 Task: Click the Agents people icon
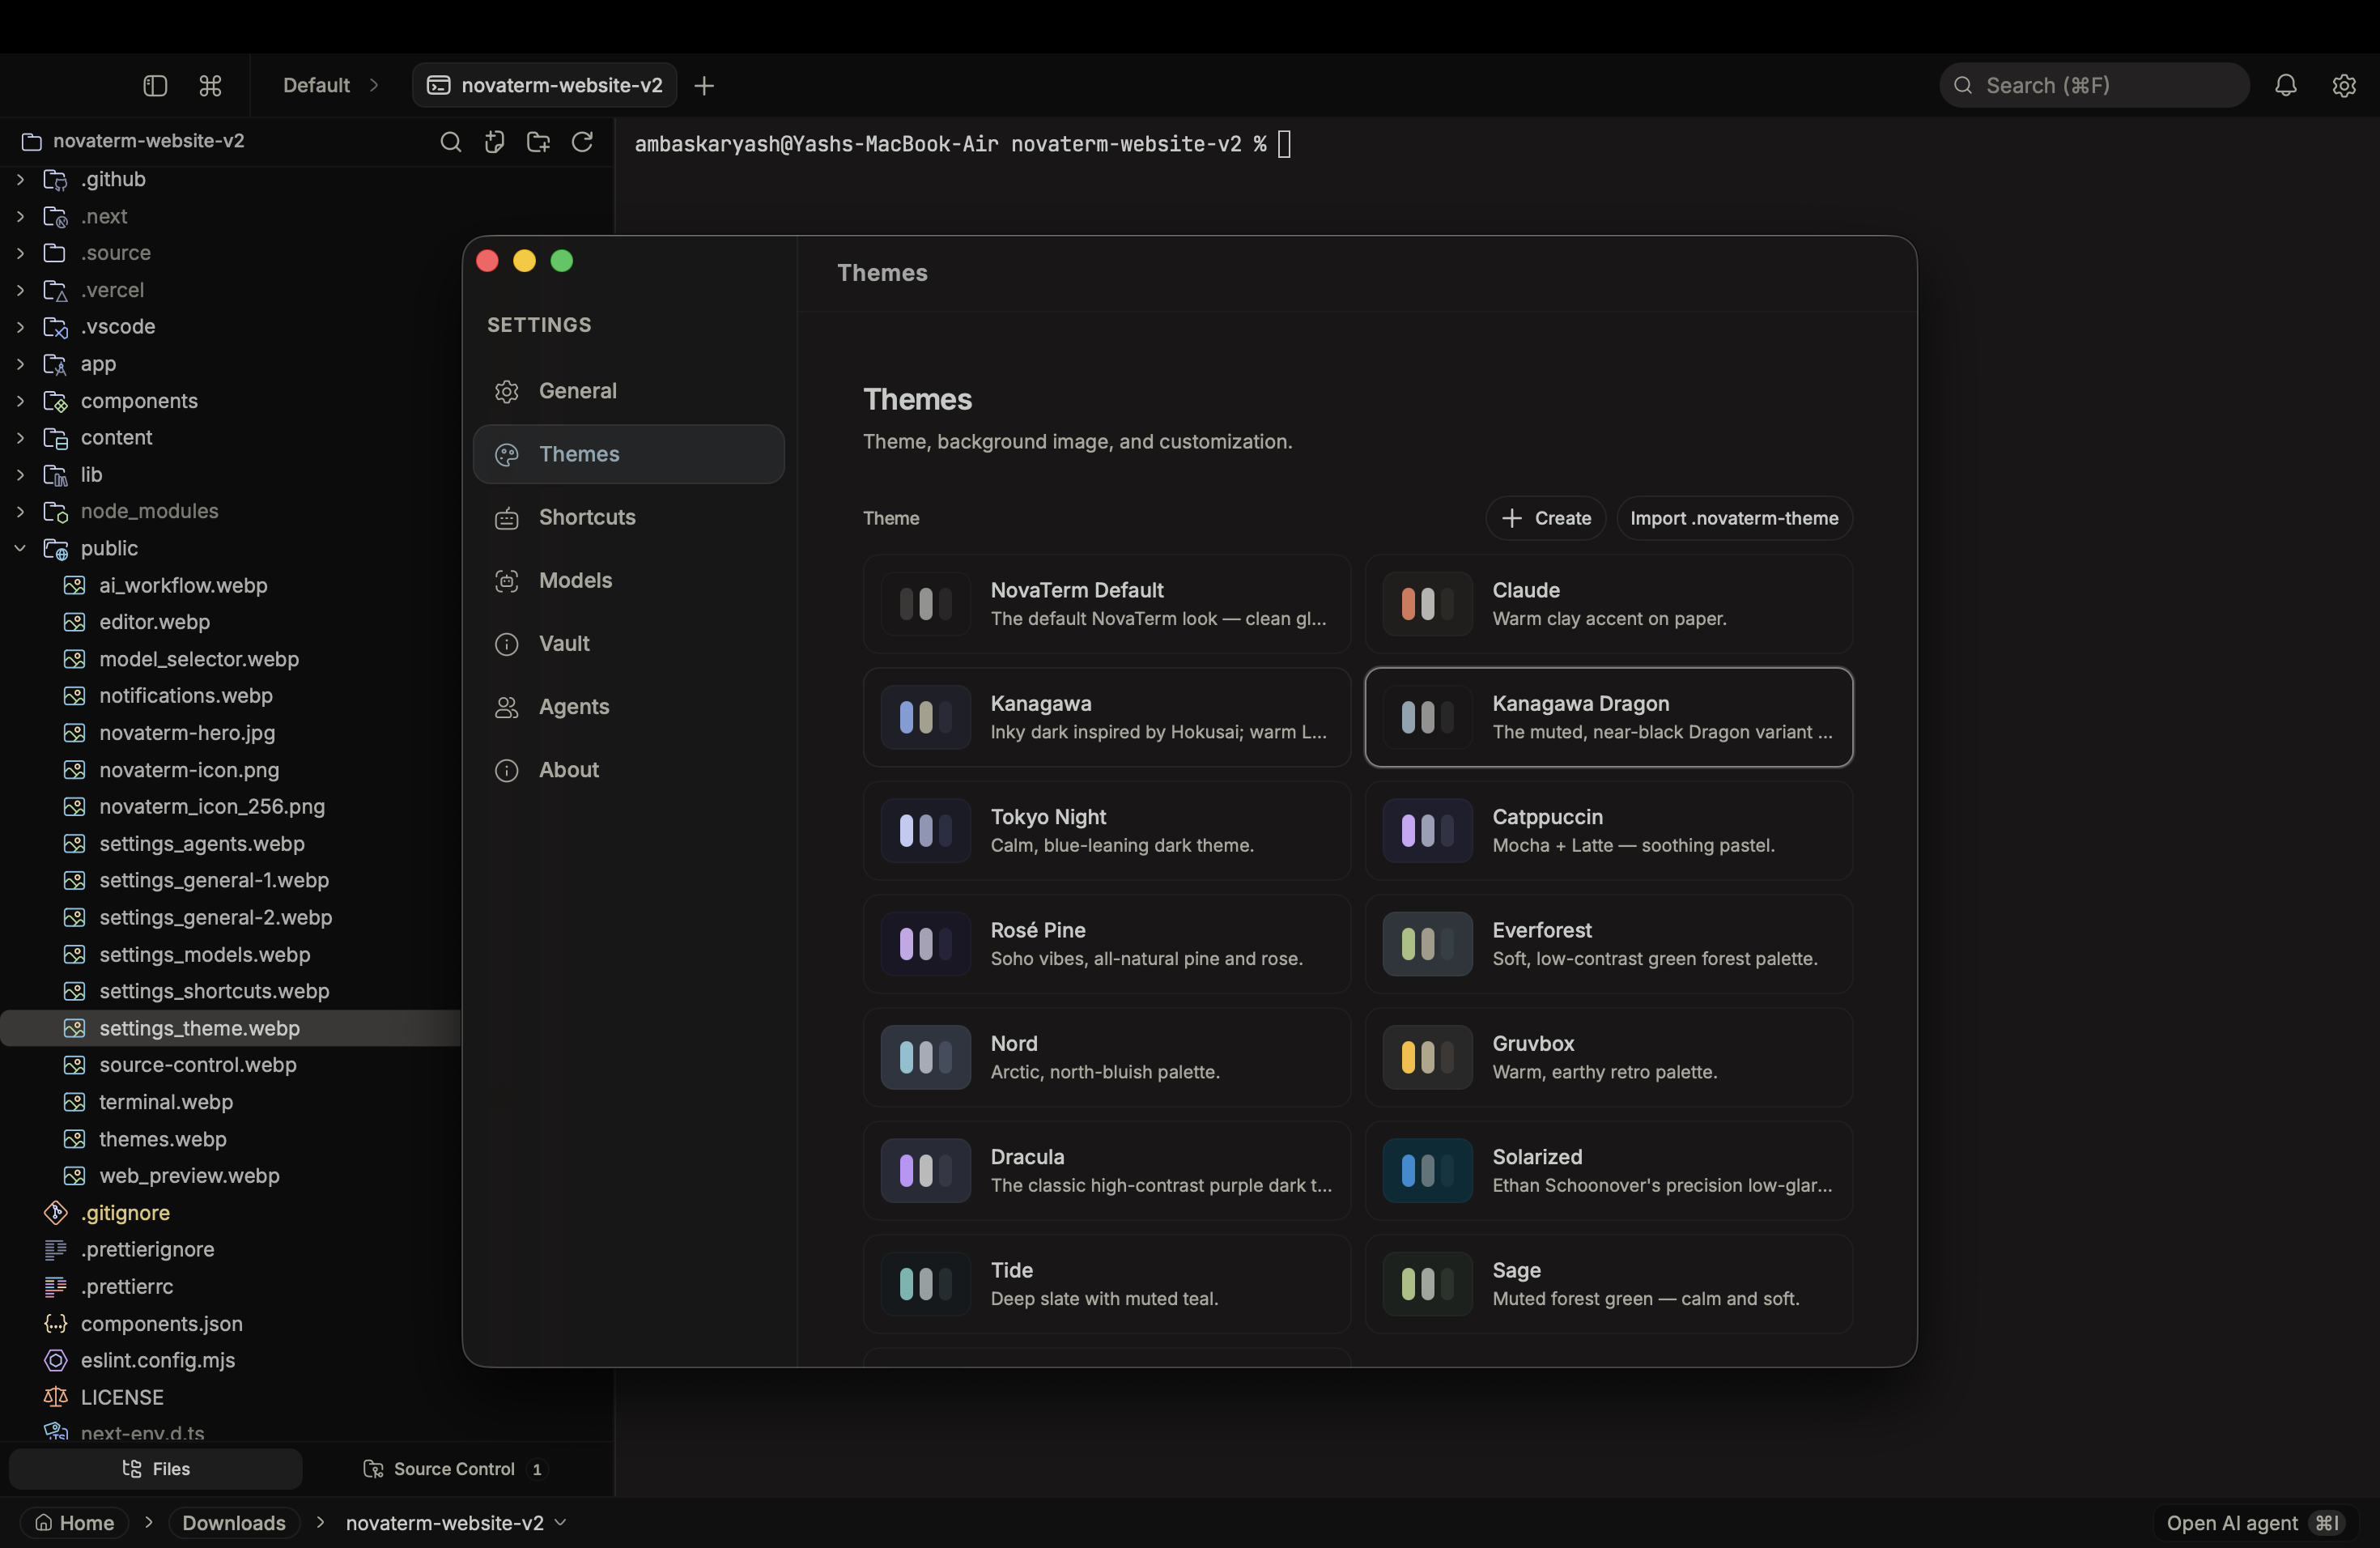(x=507, y=707)
